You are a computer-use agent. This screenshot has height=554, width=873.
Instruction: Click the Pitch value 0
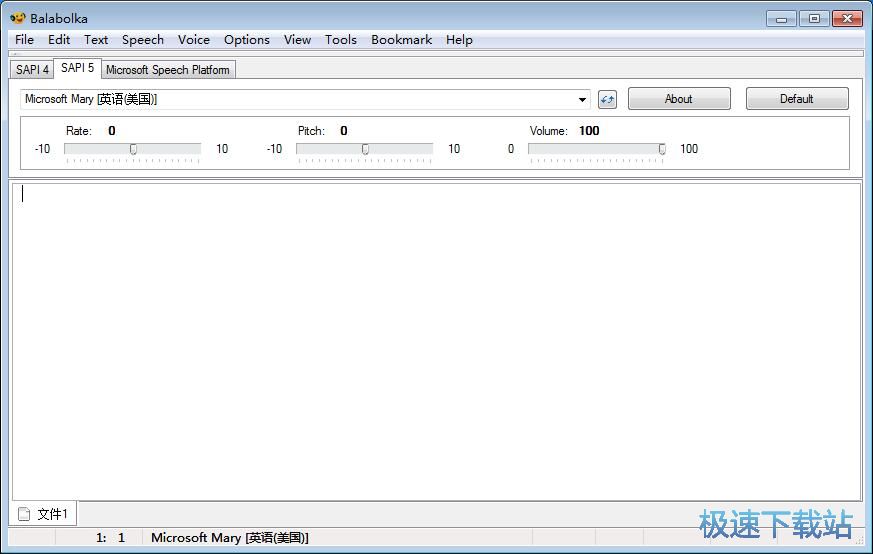344,131
